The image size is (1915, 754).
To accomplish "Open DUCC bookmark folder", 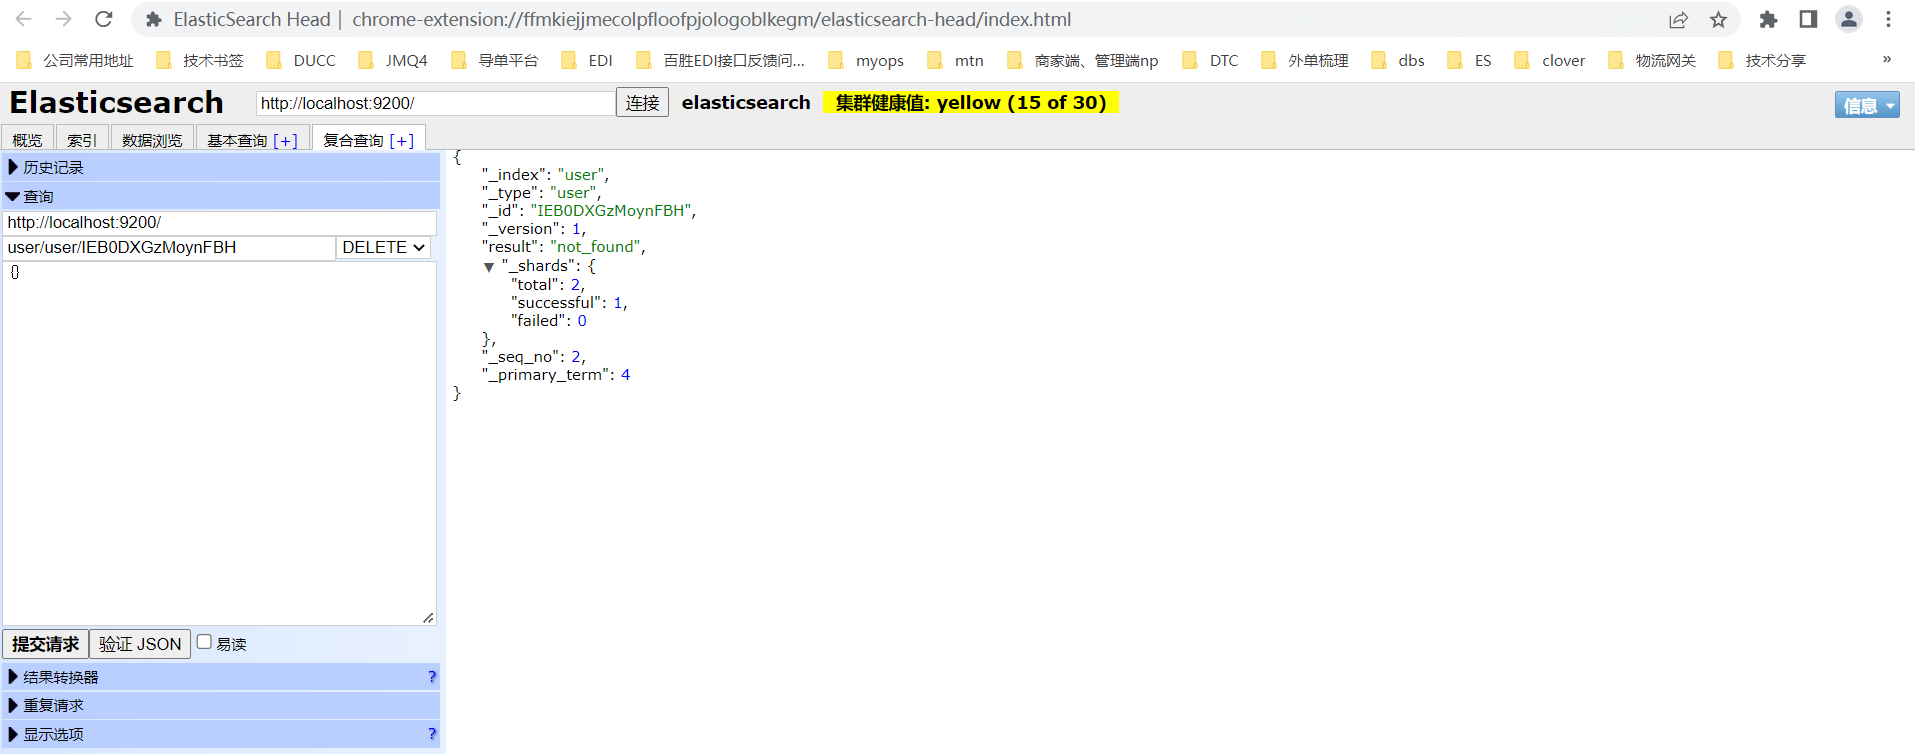I will tap(301, 61).
